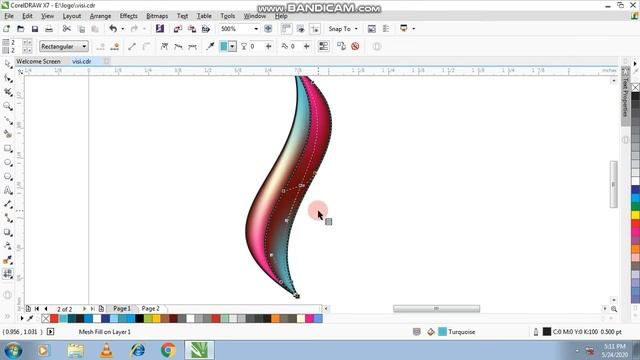Add a new page after the current page
Viewport: 640px width, 360px height.
tap(101, 309)
